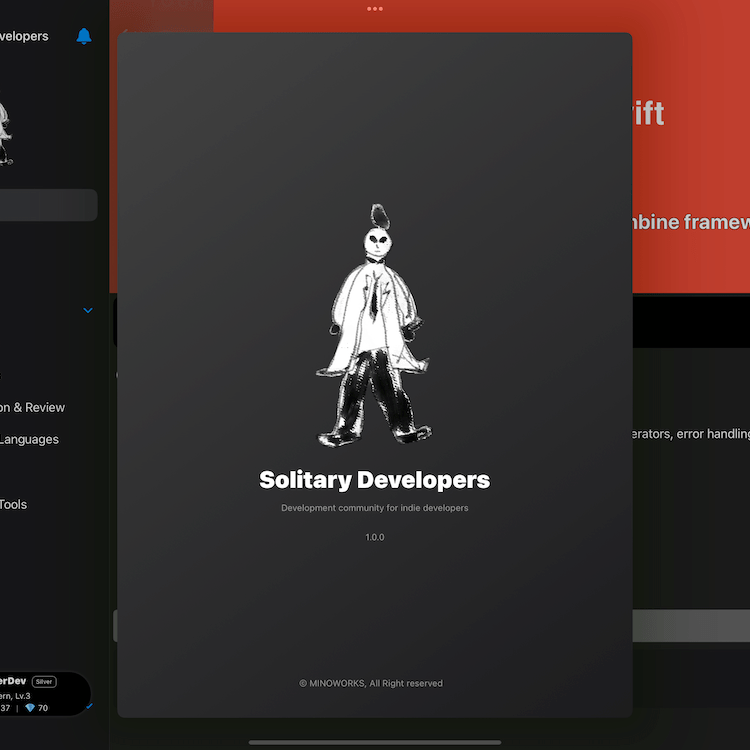Tap the red featured banner behind the dialog
The image size is (750, 750).
pos(690,150)
